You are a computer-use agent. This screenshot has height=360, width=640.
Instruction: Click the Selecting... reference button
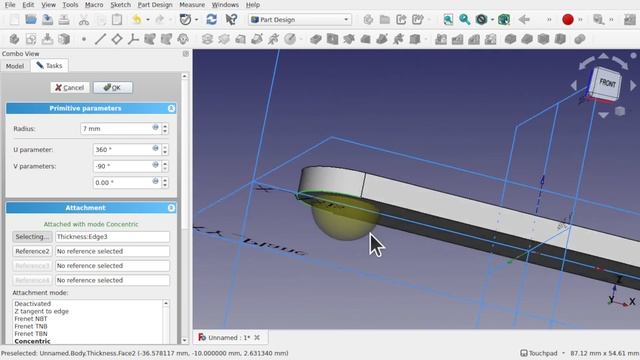point(32,237)
